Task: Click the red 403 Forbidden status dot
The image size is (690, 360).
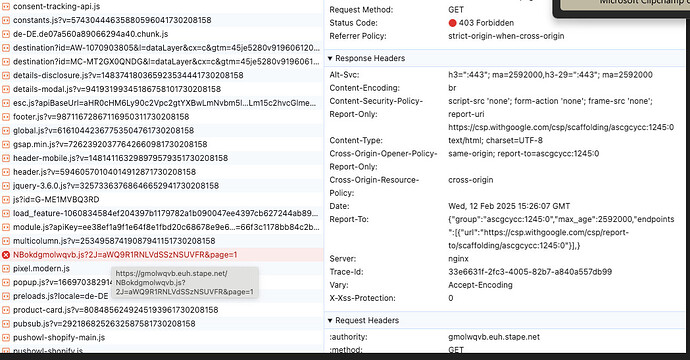Action: click(x=452, y=23)
